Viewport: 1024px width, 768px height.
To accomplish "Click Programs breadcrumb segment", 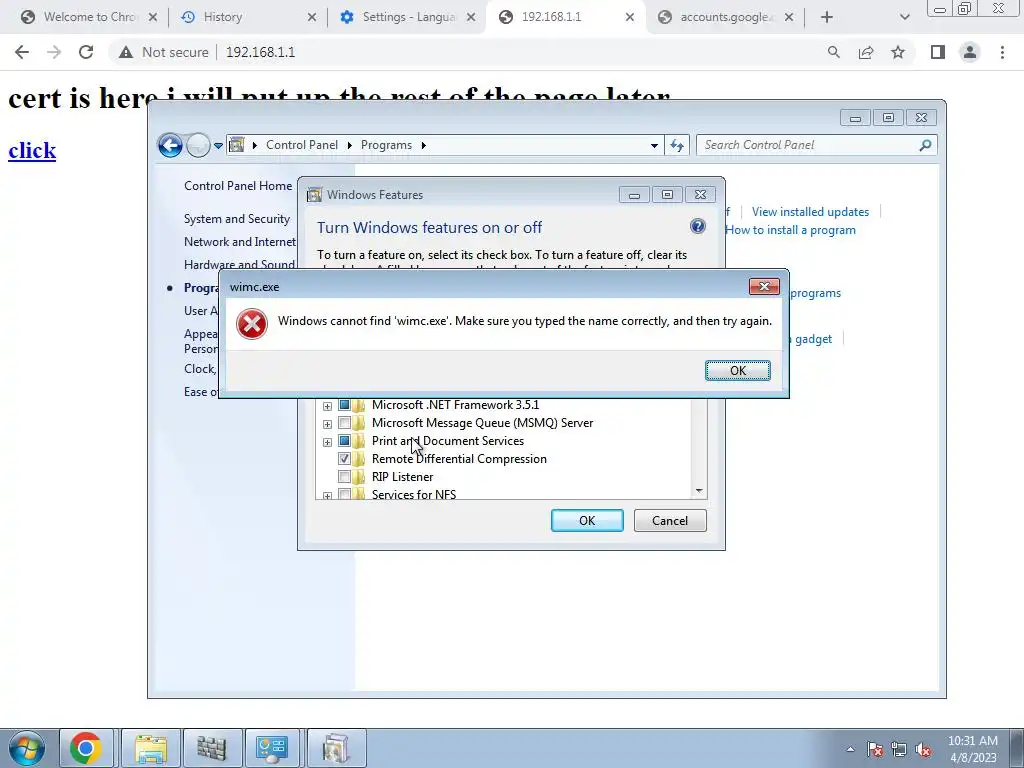I will point(386,145).
